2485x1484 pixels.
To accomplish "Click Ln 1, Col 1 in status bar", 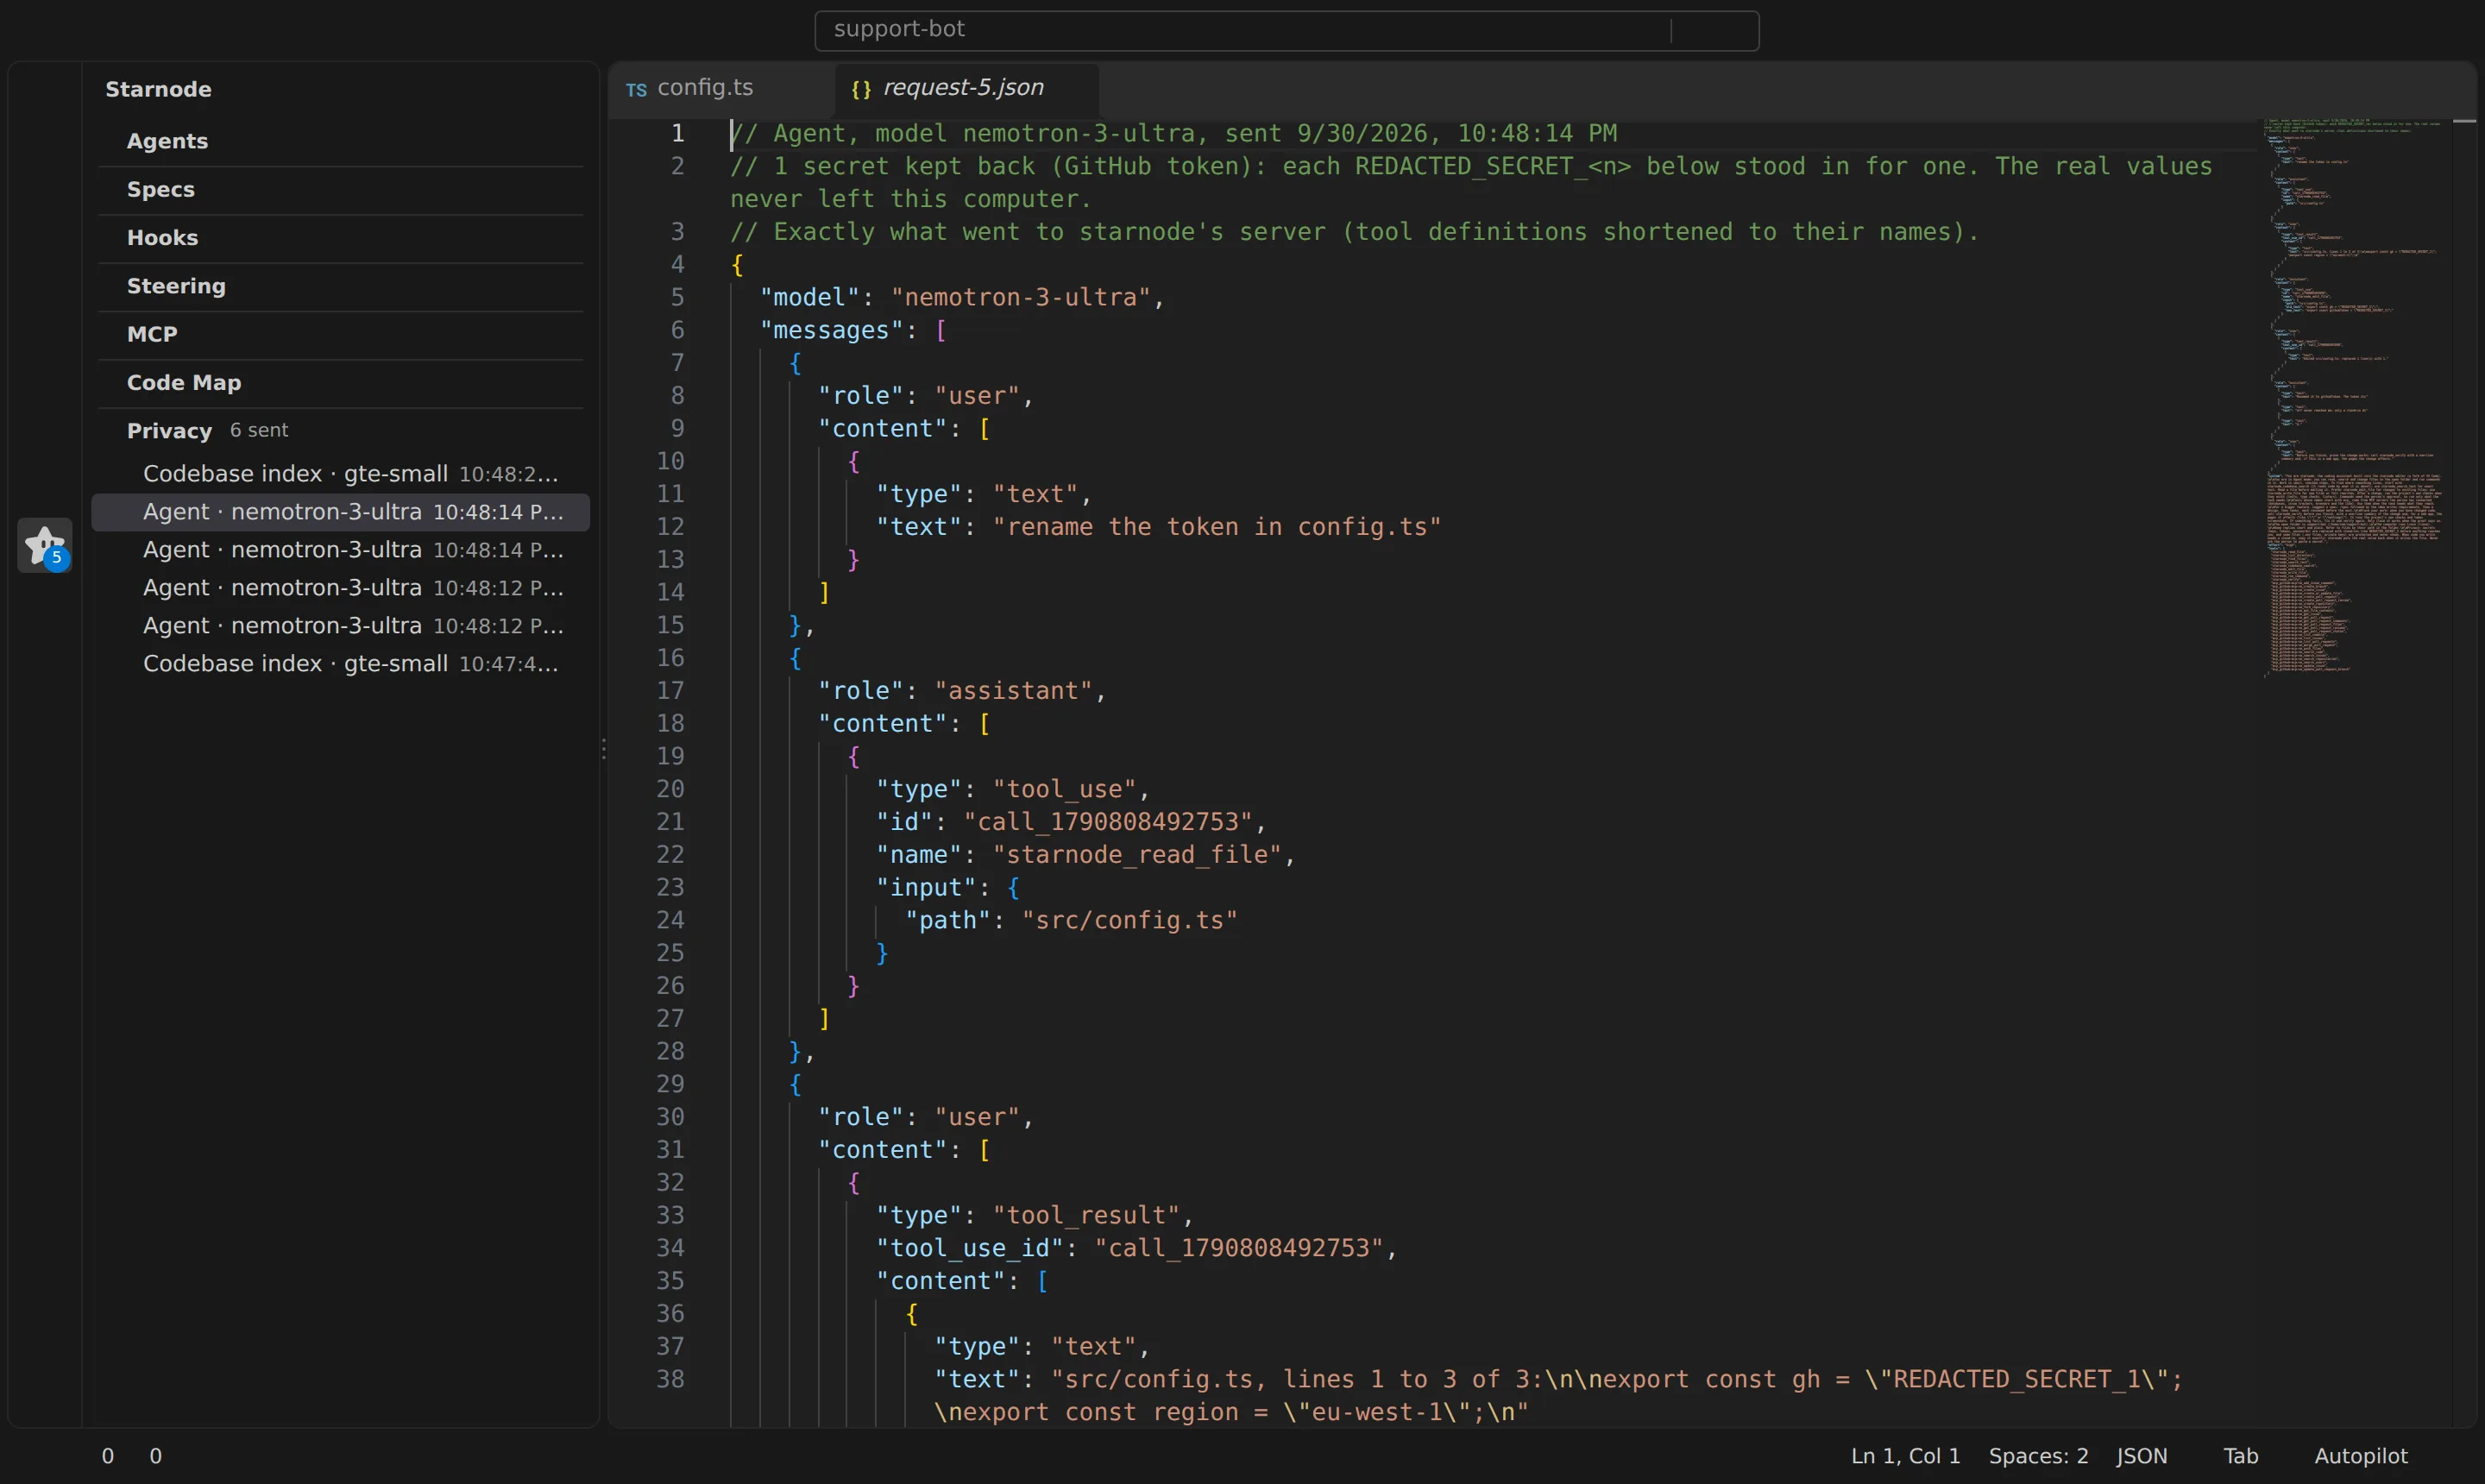I will tap(1905, 1456).
